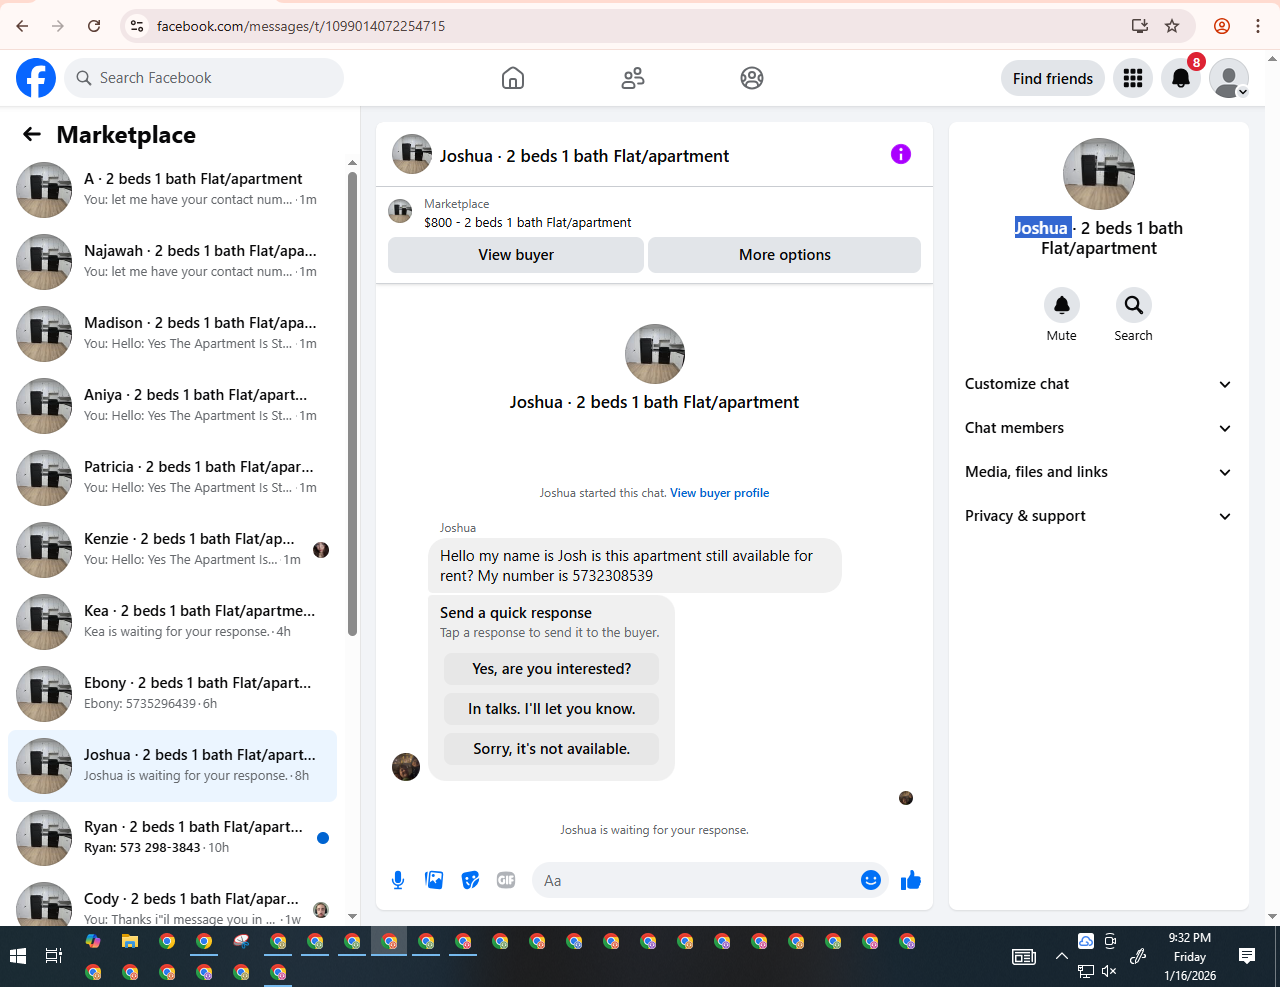Viewport: 1280px width, 987px height.
Task: Choose a sticker icon
Action: coord(470,880)
